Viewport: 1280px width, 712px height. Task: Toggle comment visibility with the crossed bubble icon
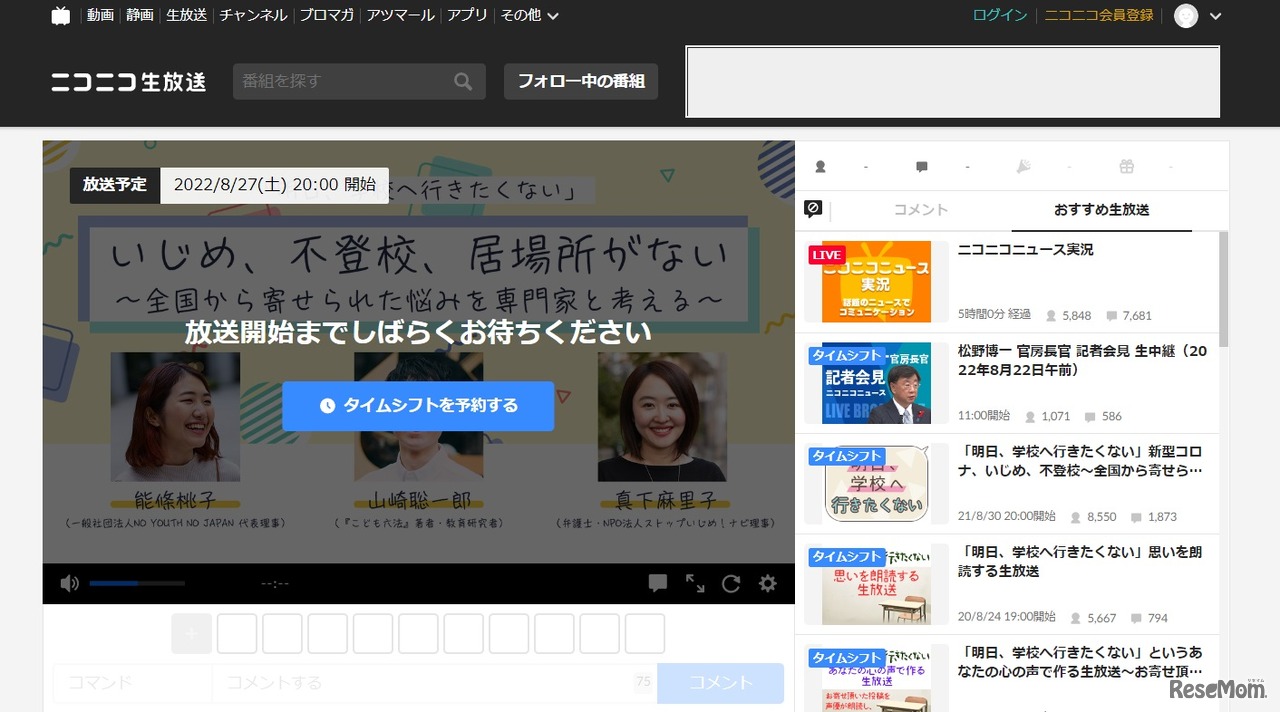pyautogui.click(x=813, y=209)
